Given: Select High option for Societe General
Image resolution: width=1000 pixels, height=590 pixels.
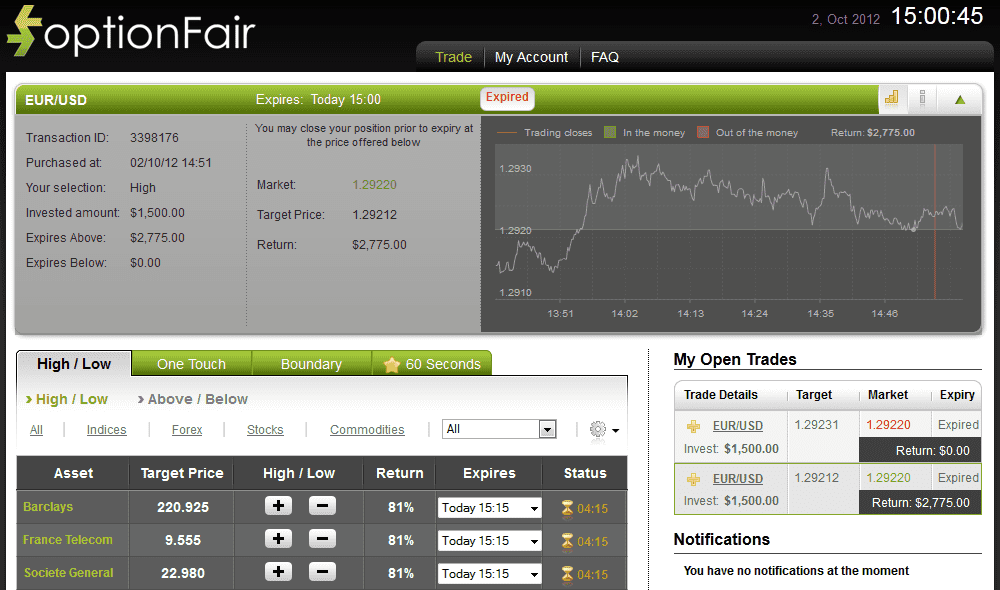Looking at the screenshot, I should pyautogui.click(x=278, y=573).
